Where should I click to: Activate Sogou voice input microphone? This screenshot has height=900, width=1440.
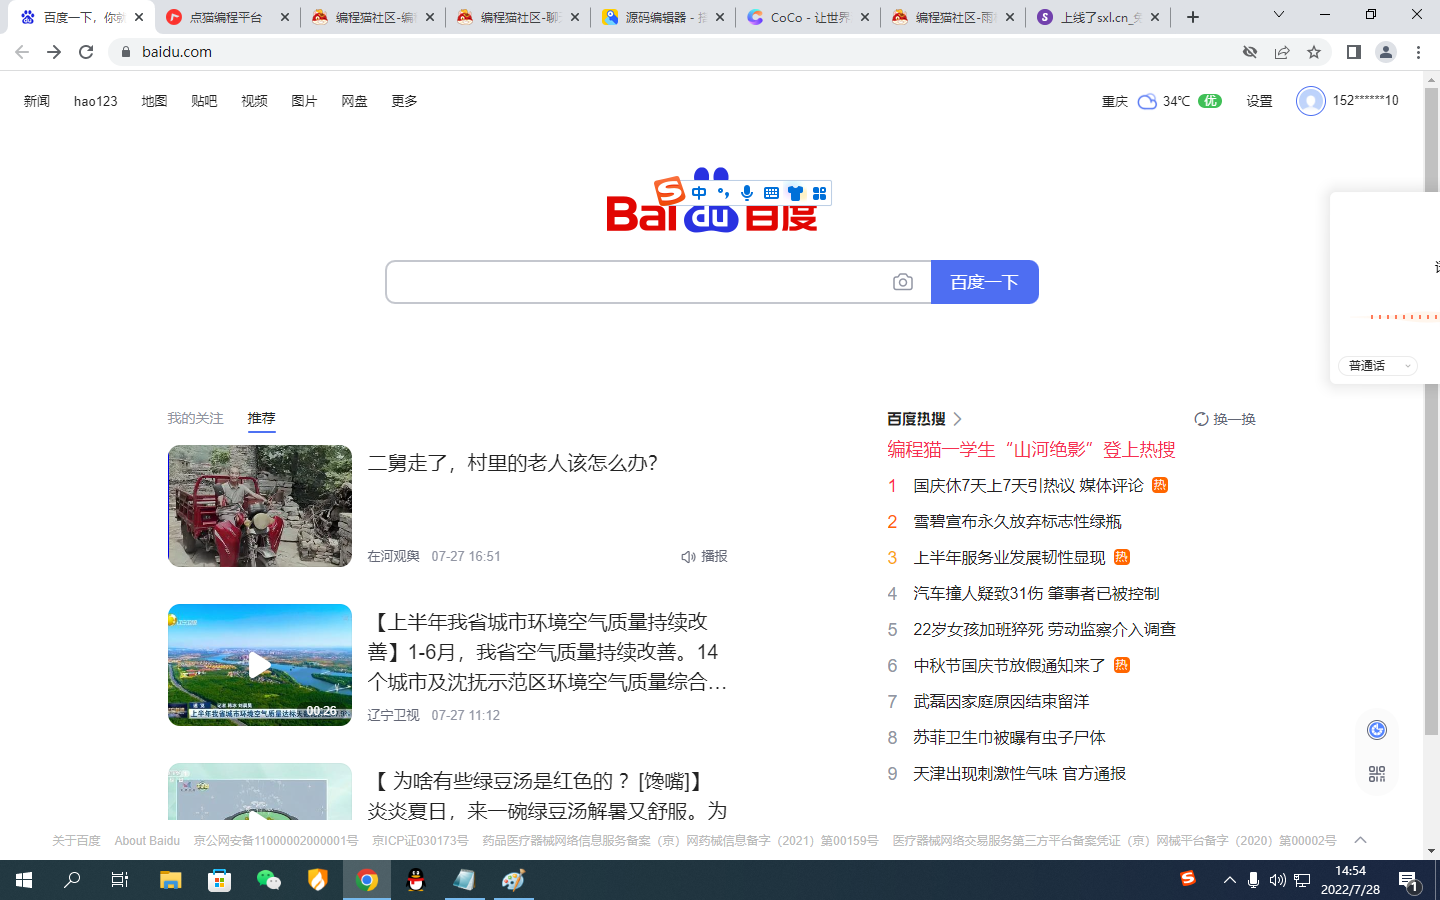747,193
